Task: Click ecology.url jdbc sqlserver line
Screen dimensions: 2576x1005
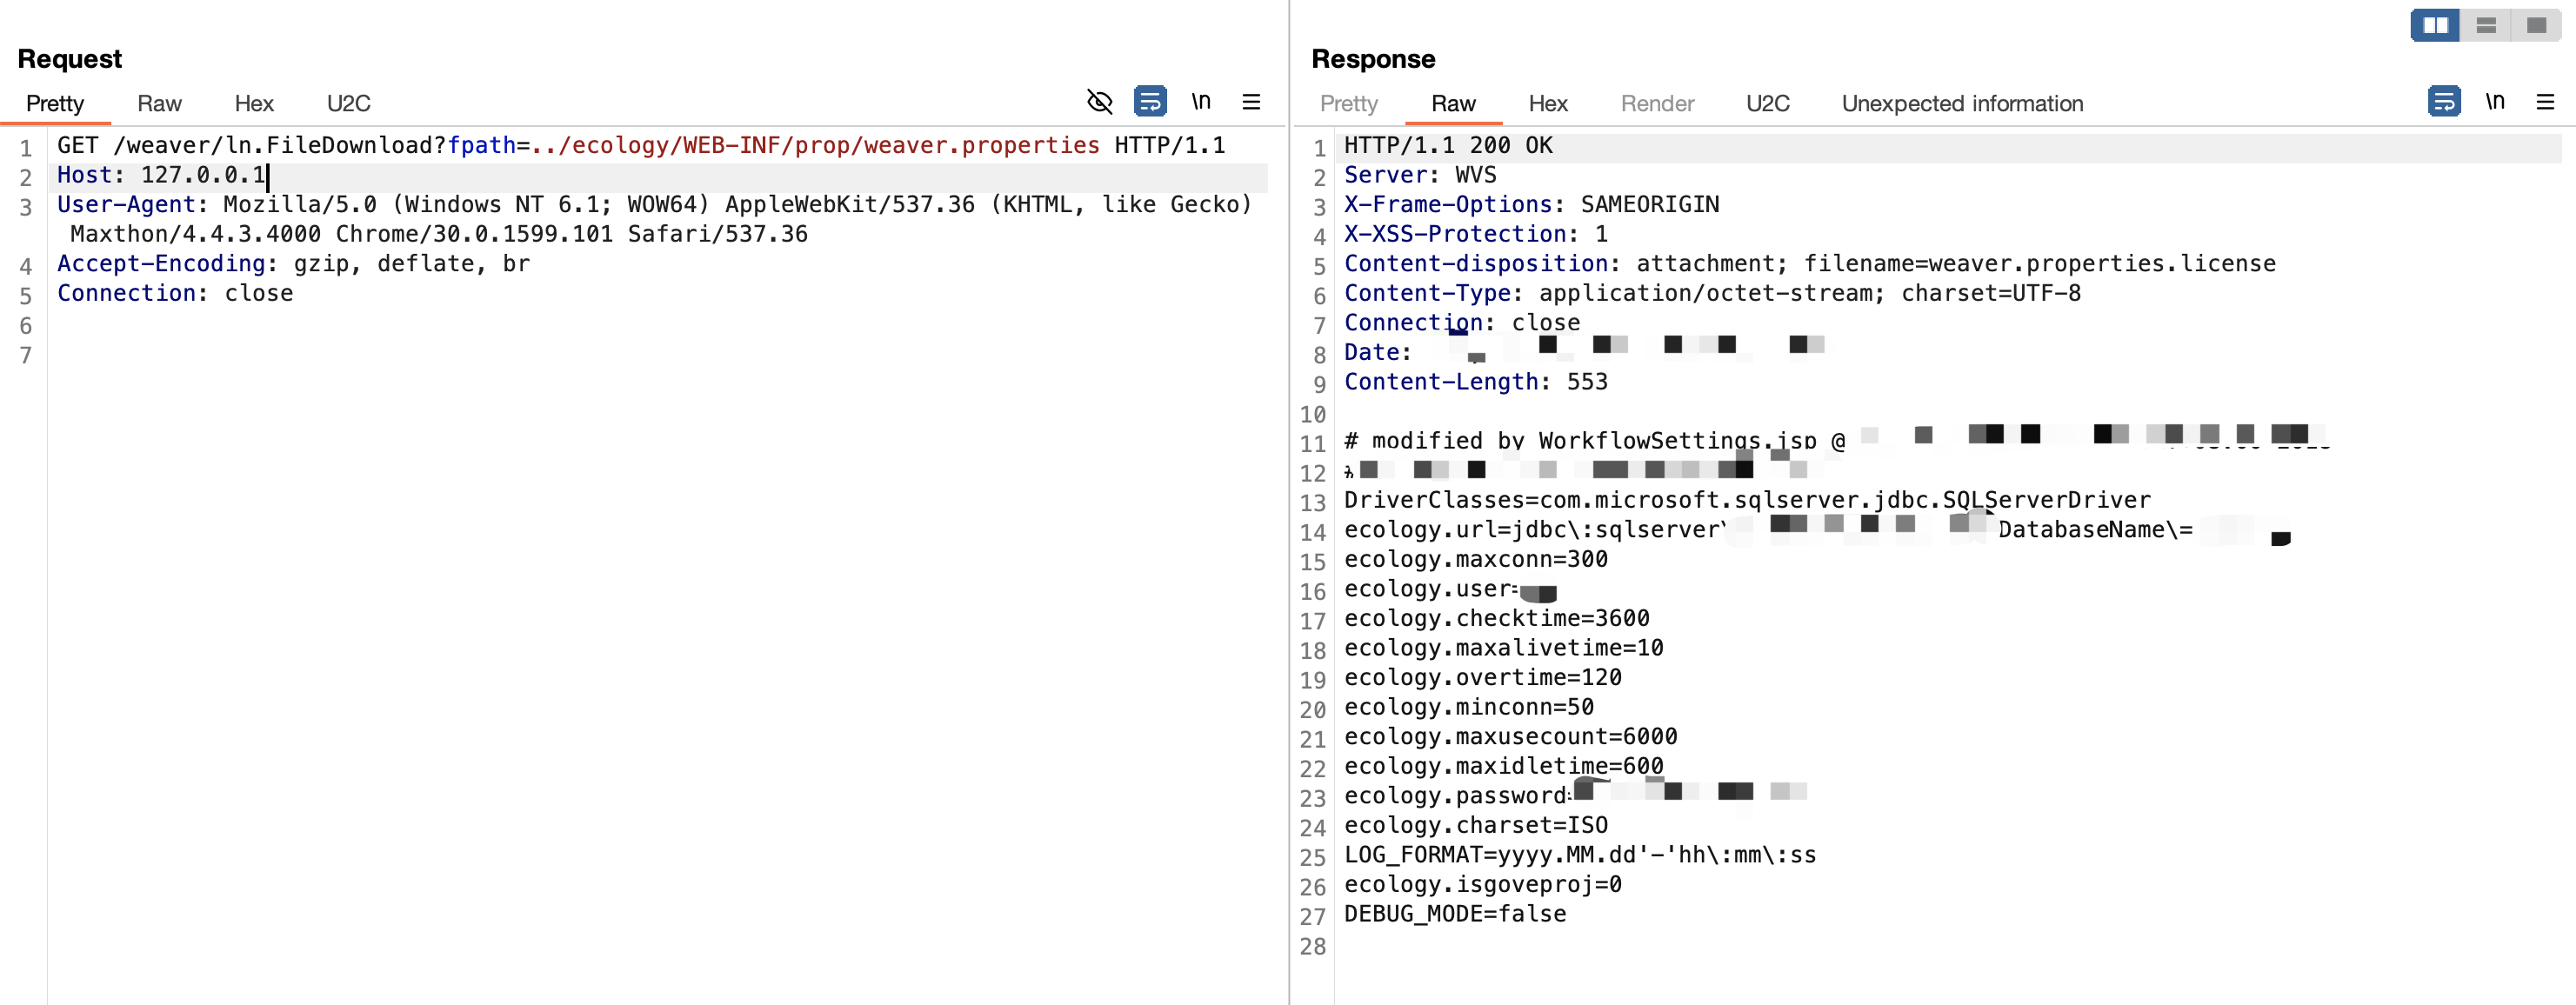Action: [x=1817, y=530]
